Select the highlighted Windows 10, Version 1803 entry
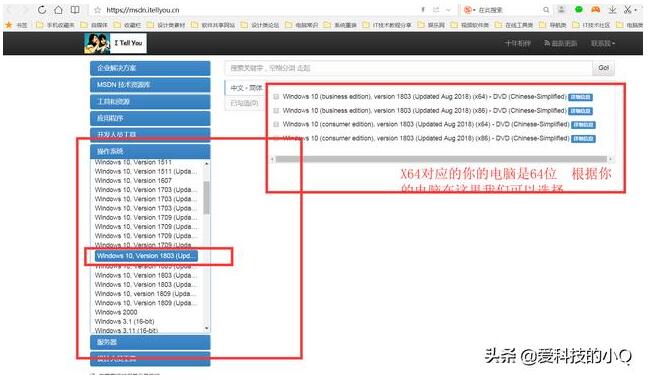Screen dimensions: 649x380 tap(146, 256)
